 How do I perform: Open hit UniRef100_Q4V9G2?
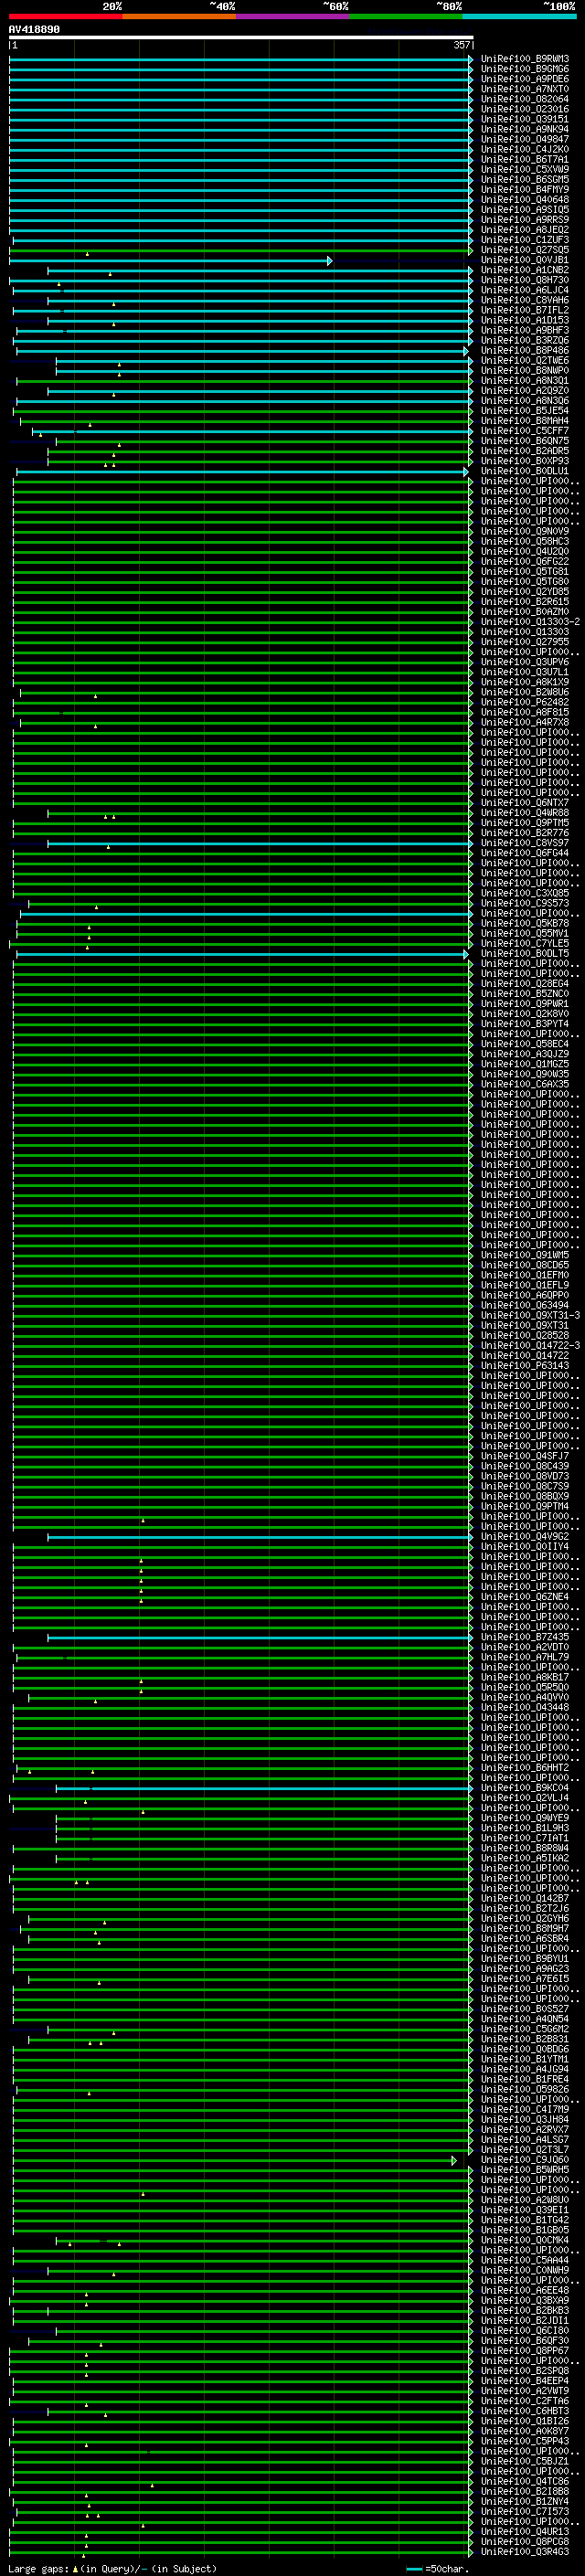pos(525,1536)
